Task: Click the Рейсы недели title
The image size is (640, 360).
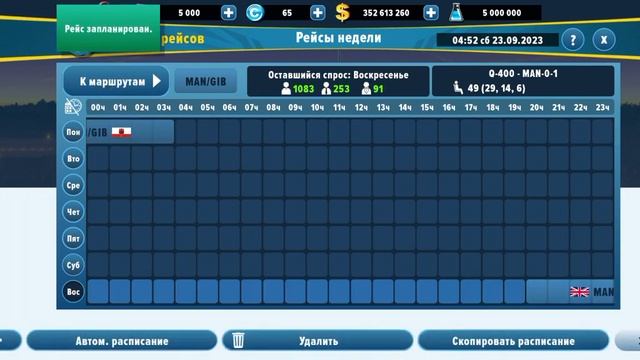Action: point(338,38)
